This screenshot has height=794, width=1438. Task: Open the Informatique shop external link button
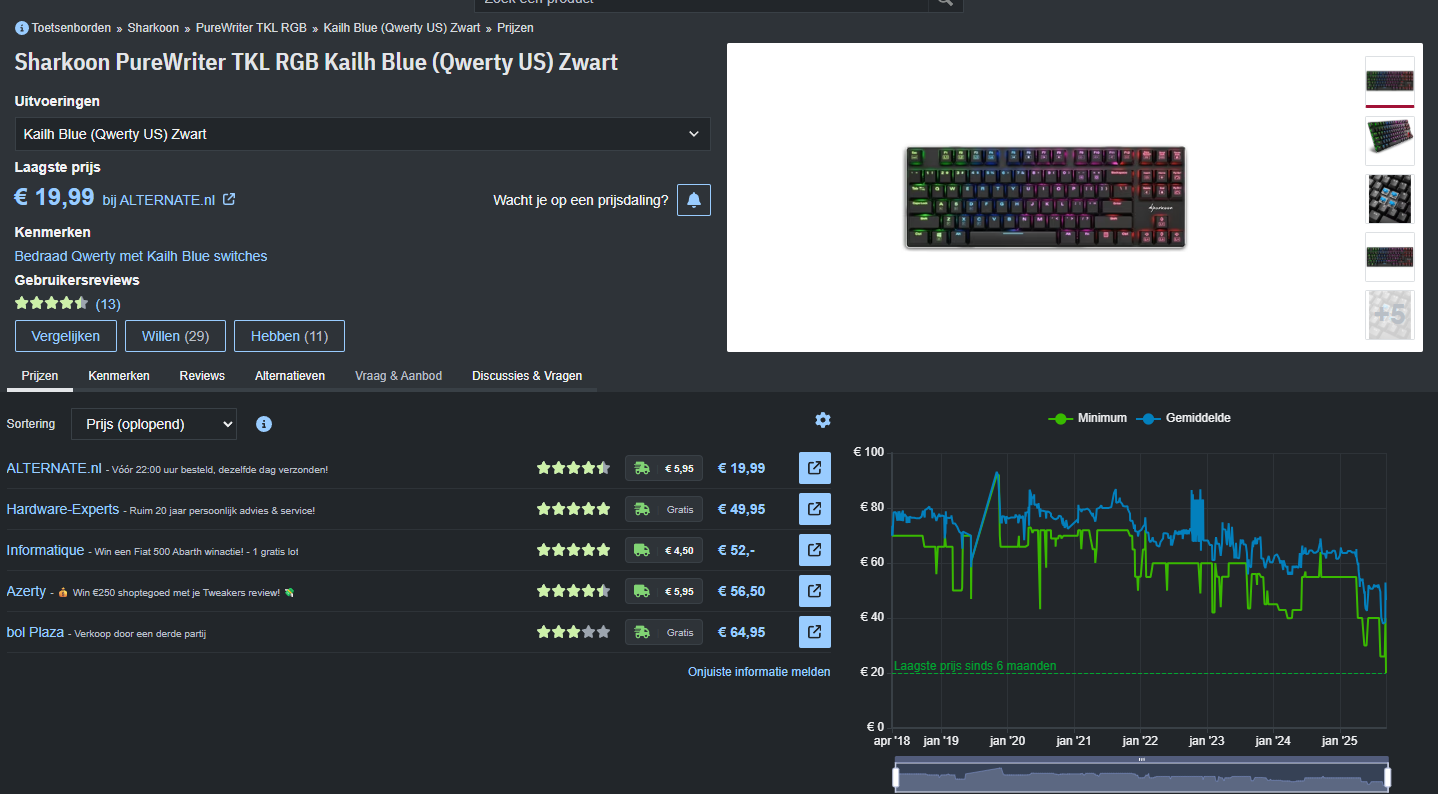click(x=814, y=550)
